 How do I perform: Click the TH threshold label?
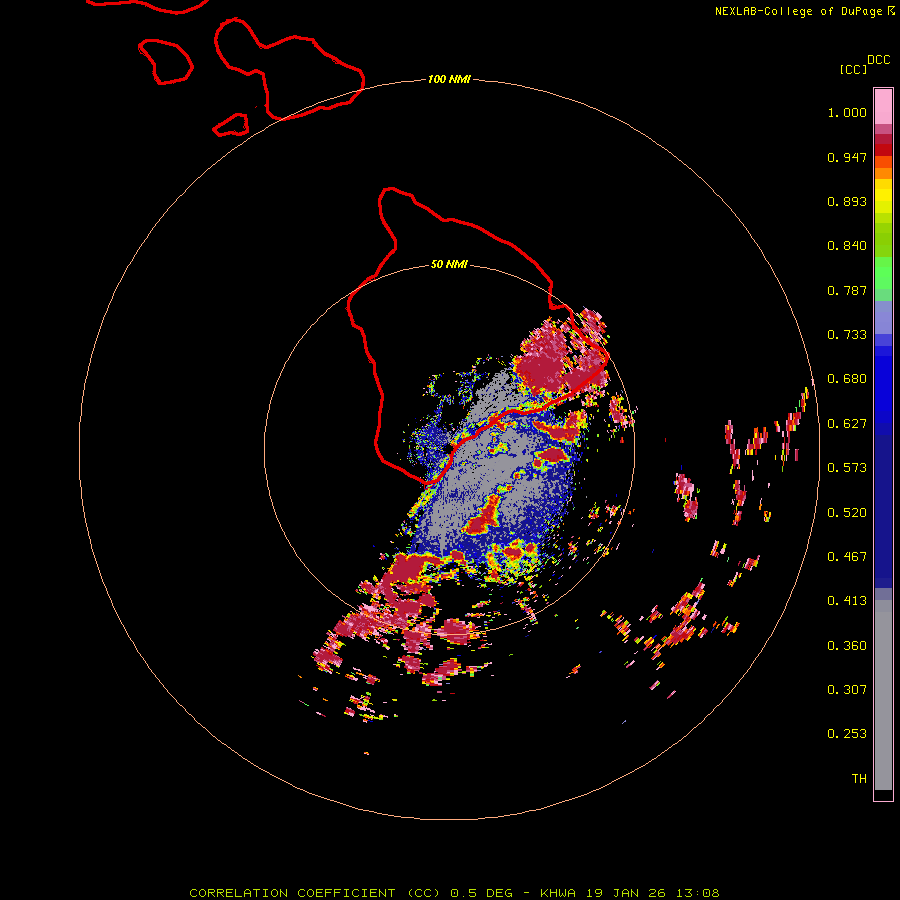859,779
